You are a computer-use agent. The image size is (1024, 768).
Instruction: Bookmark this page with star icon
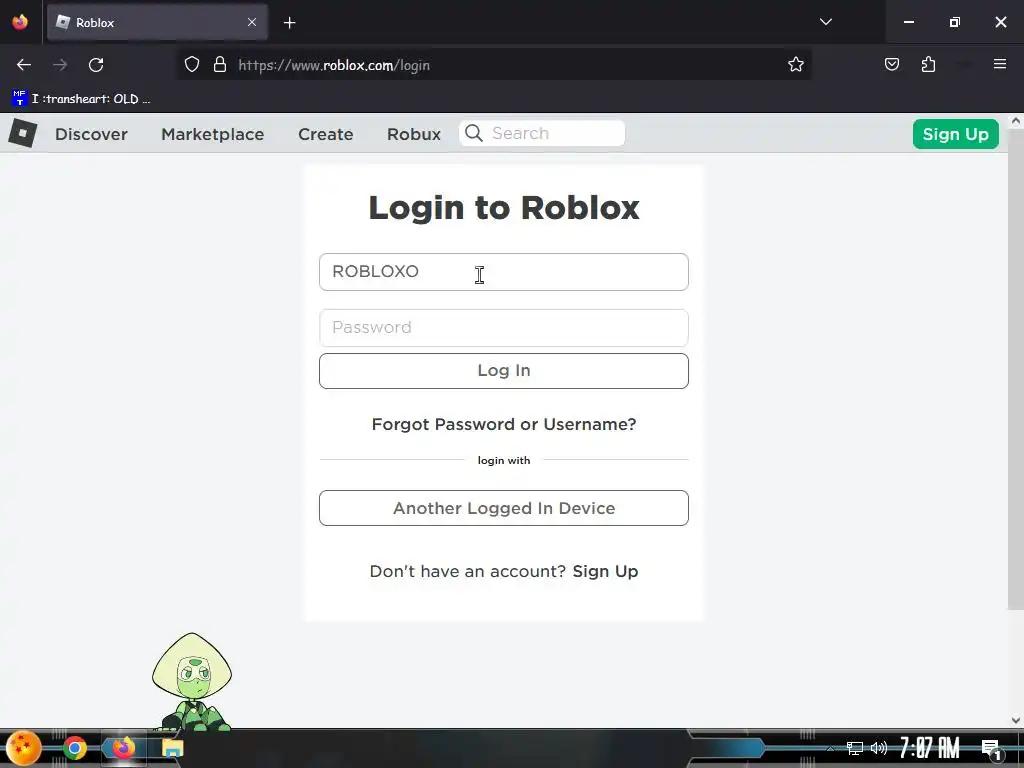tap(795, 65)
